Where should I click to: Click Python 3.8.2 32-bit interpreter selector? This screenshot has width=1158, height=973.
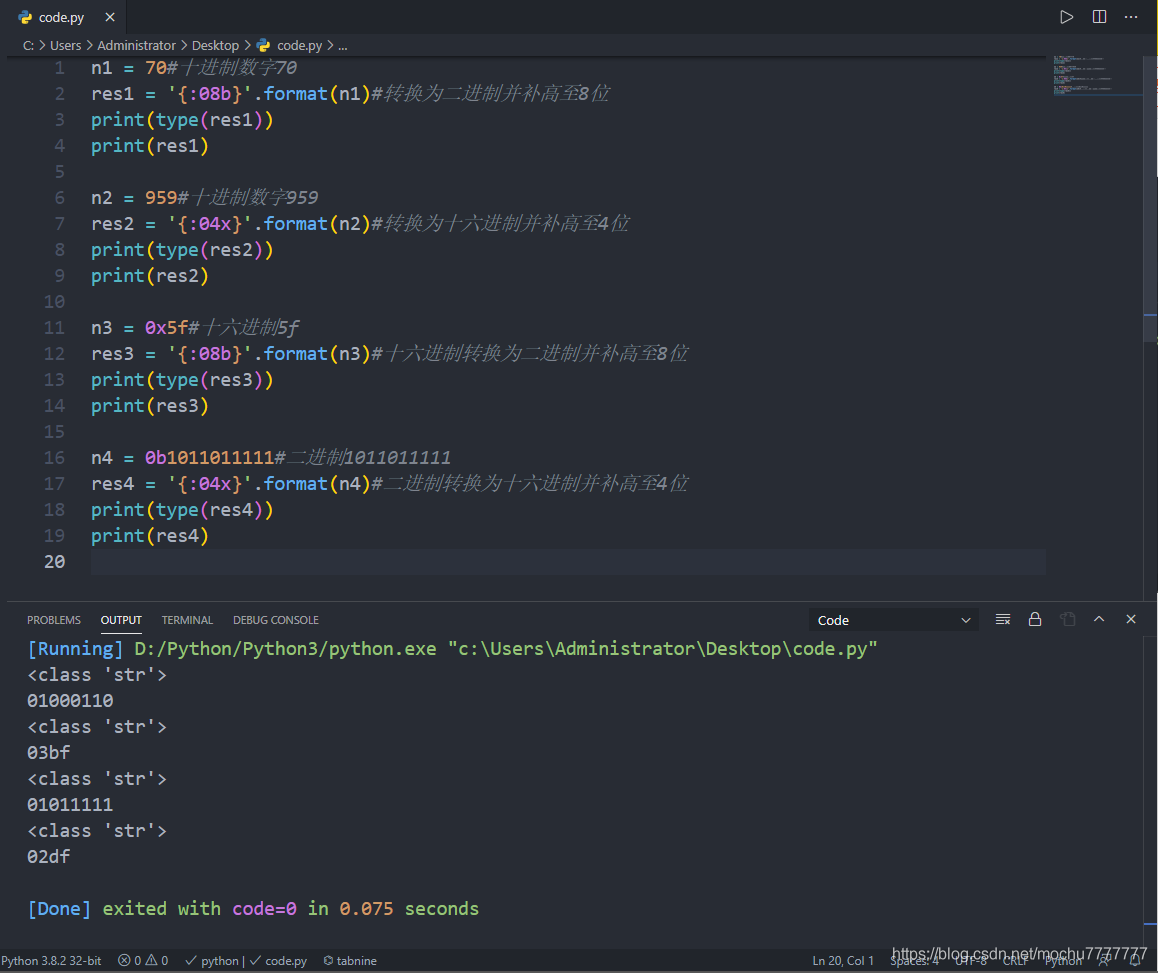click(52, 960)
